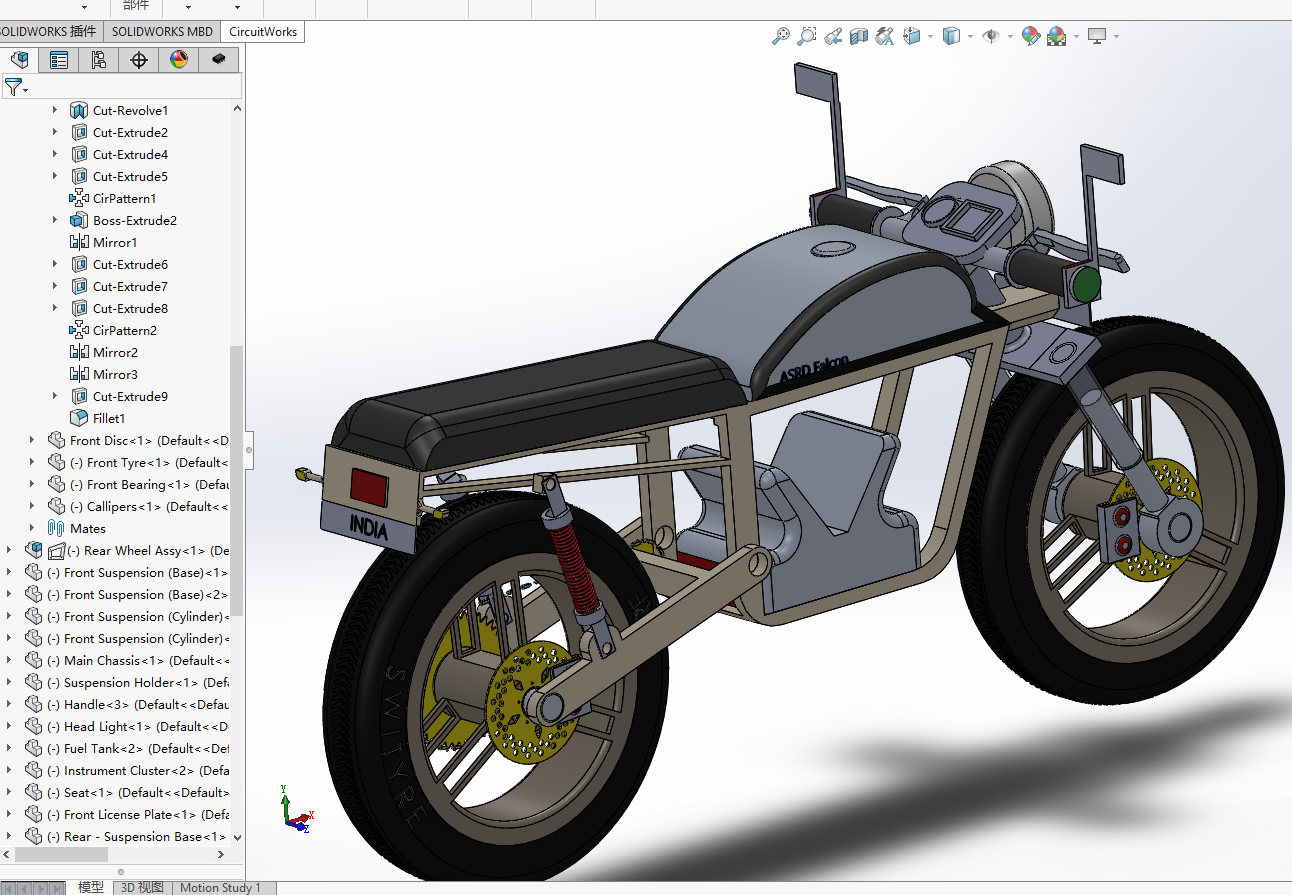Click the Mates paperclip icon
The width and height of the screenshot is (1292, 895).
[x=57, y=528]
